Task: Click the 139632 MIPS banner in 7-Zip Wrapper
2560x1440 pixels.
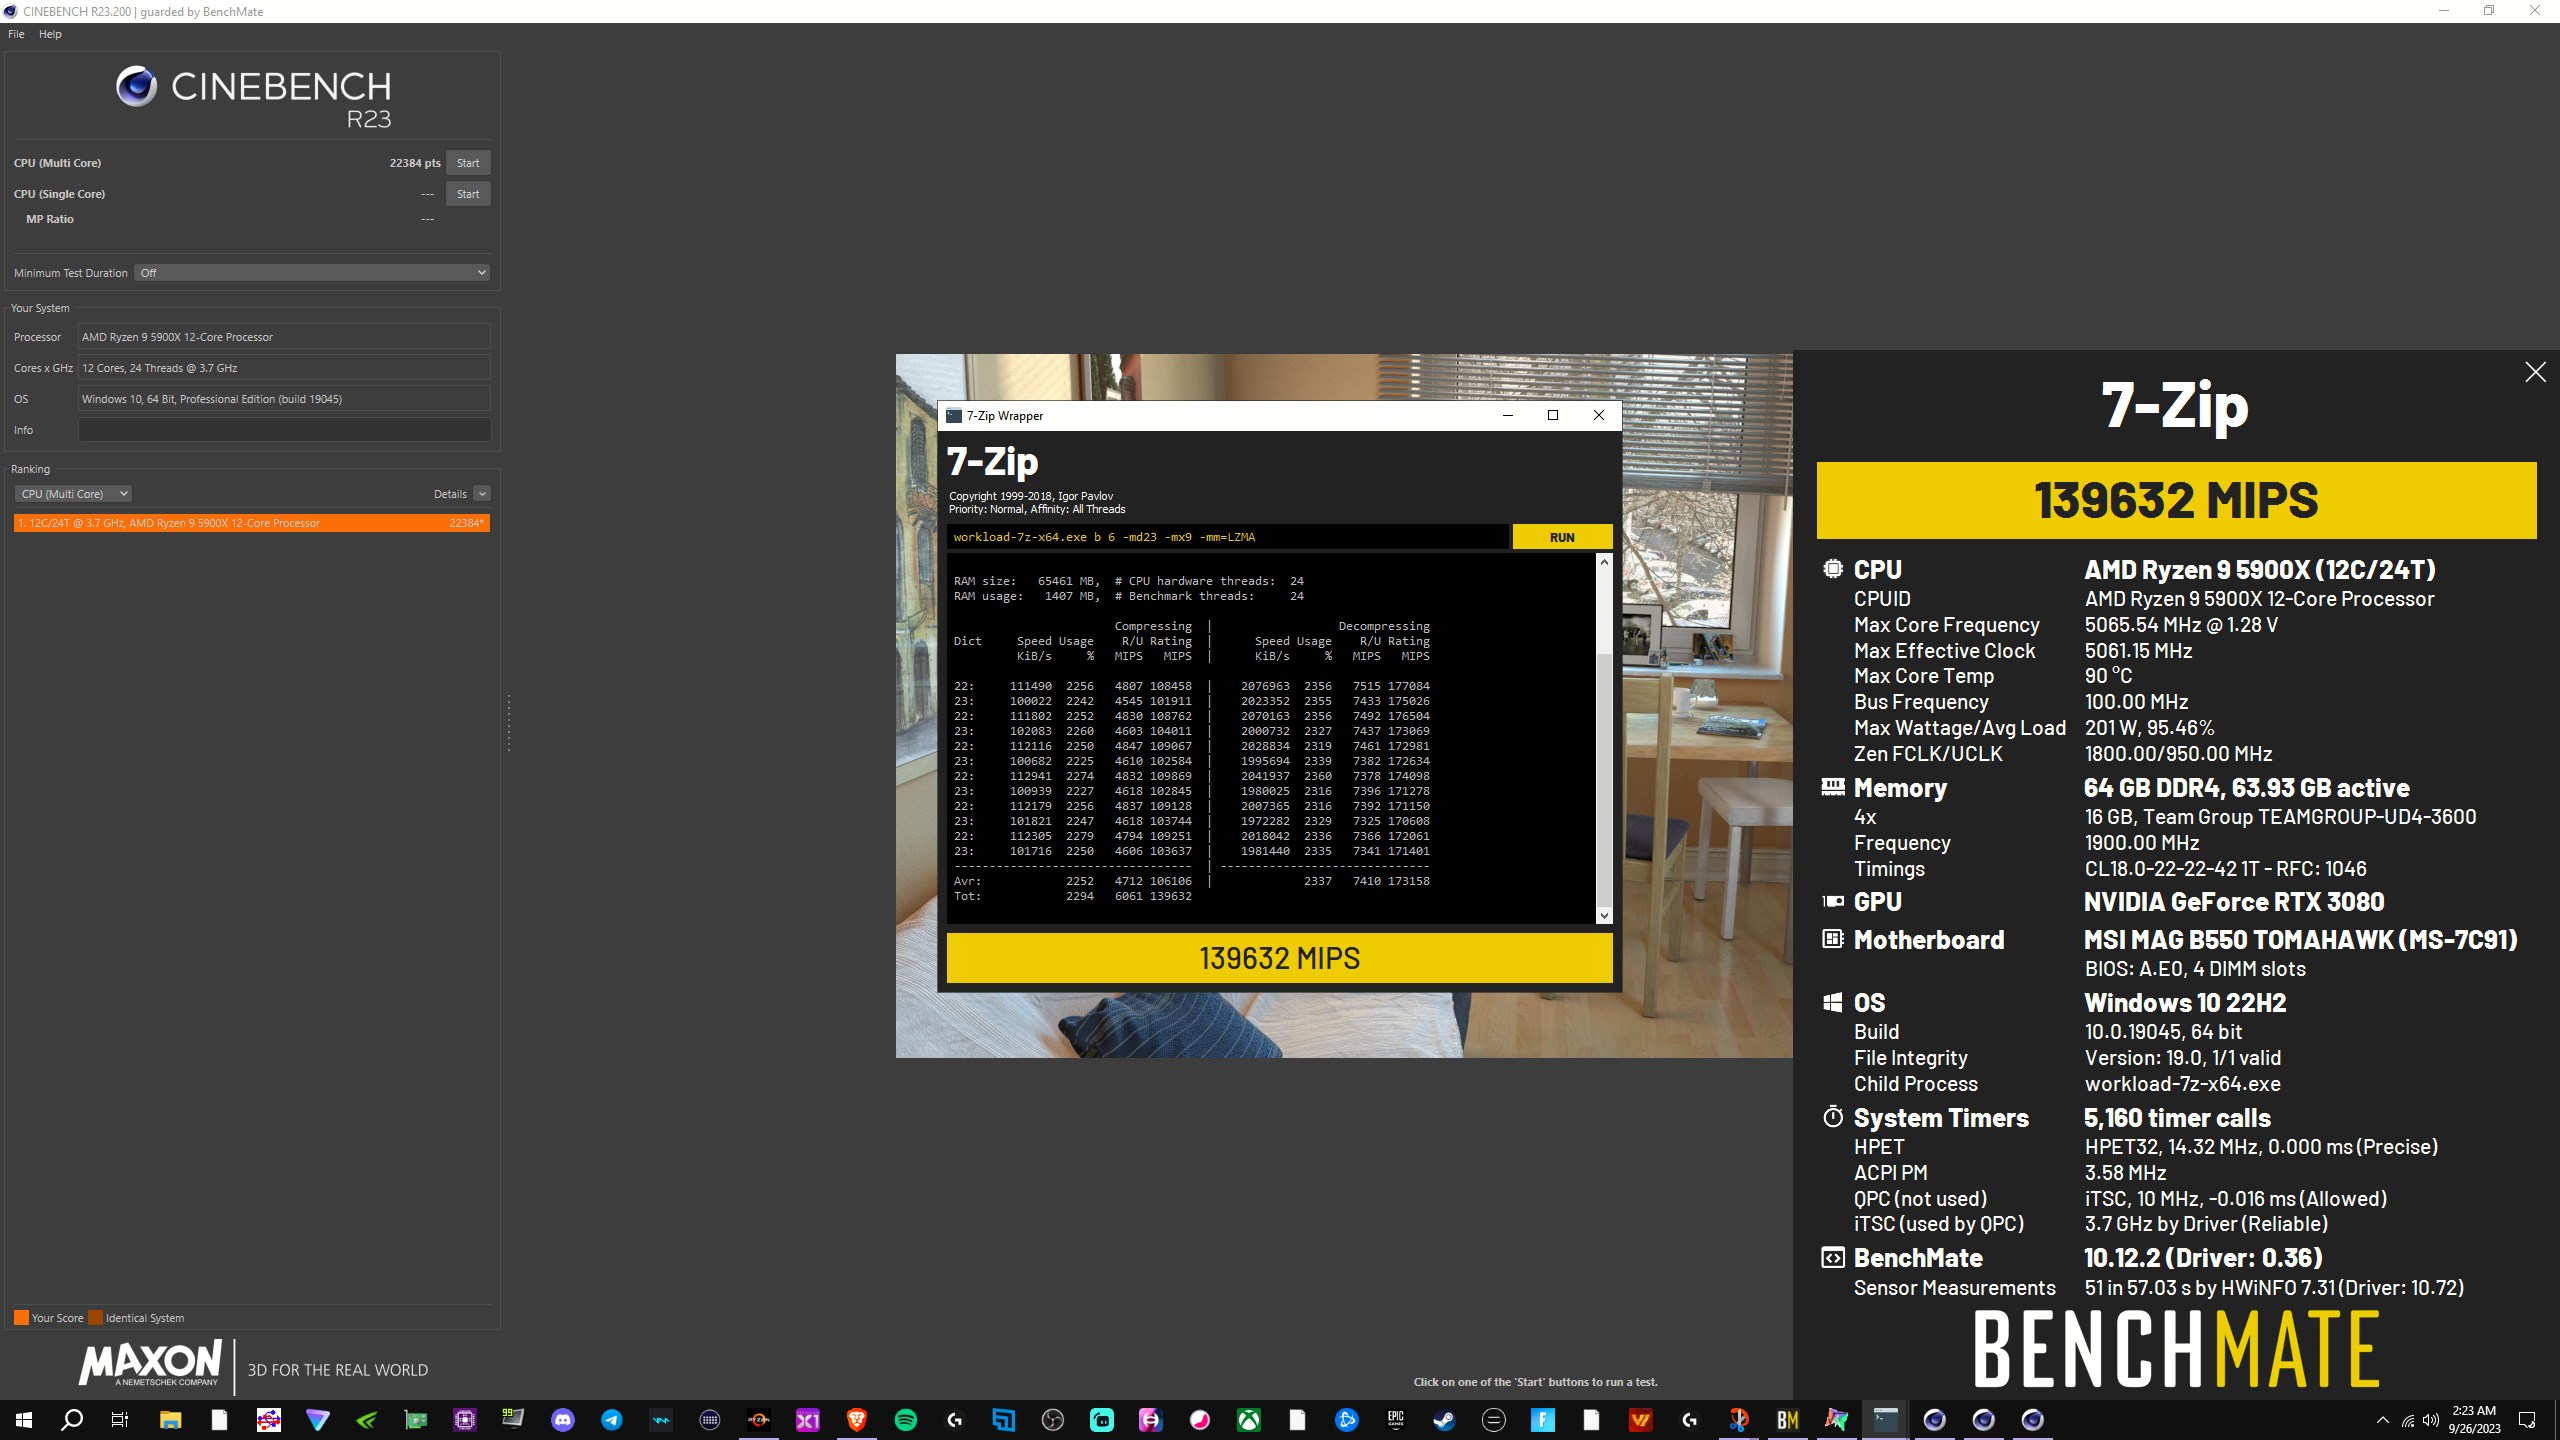Action: tap(1279, 958)
